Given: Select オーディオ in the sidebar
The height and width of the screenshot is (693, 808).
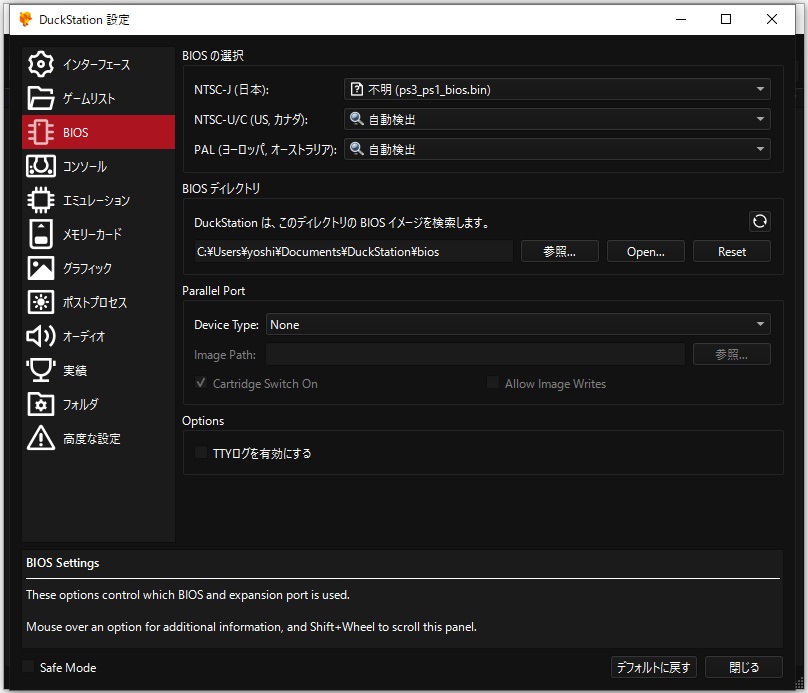Looking at the screenshot, I should pyautogui.click(x=98, y=336).
